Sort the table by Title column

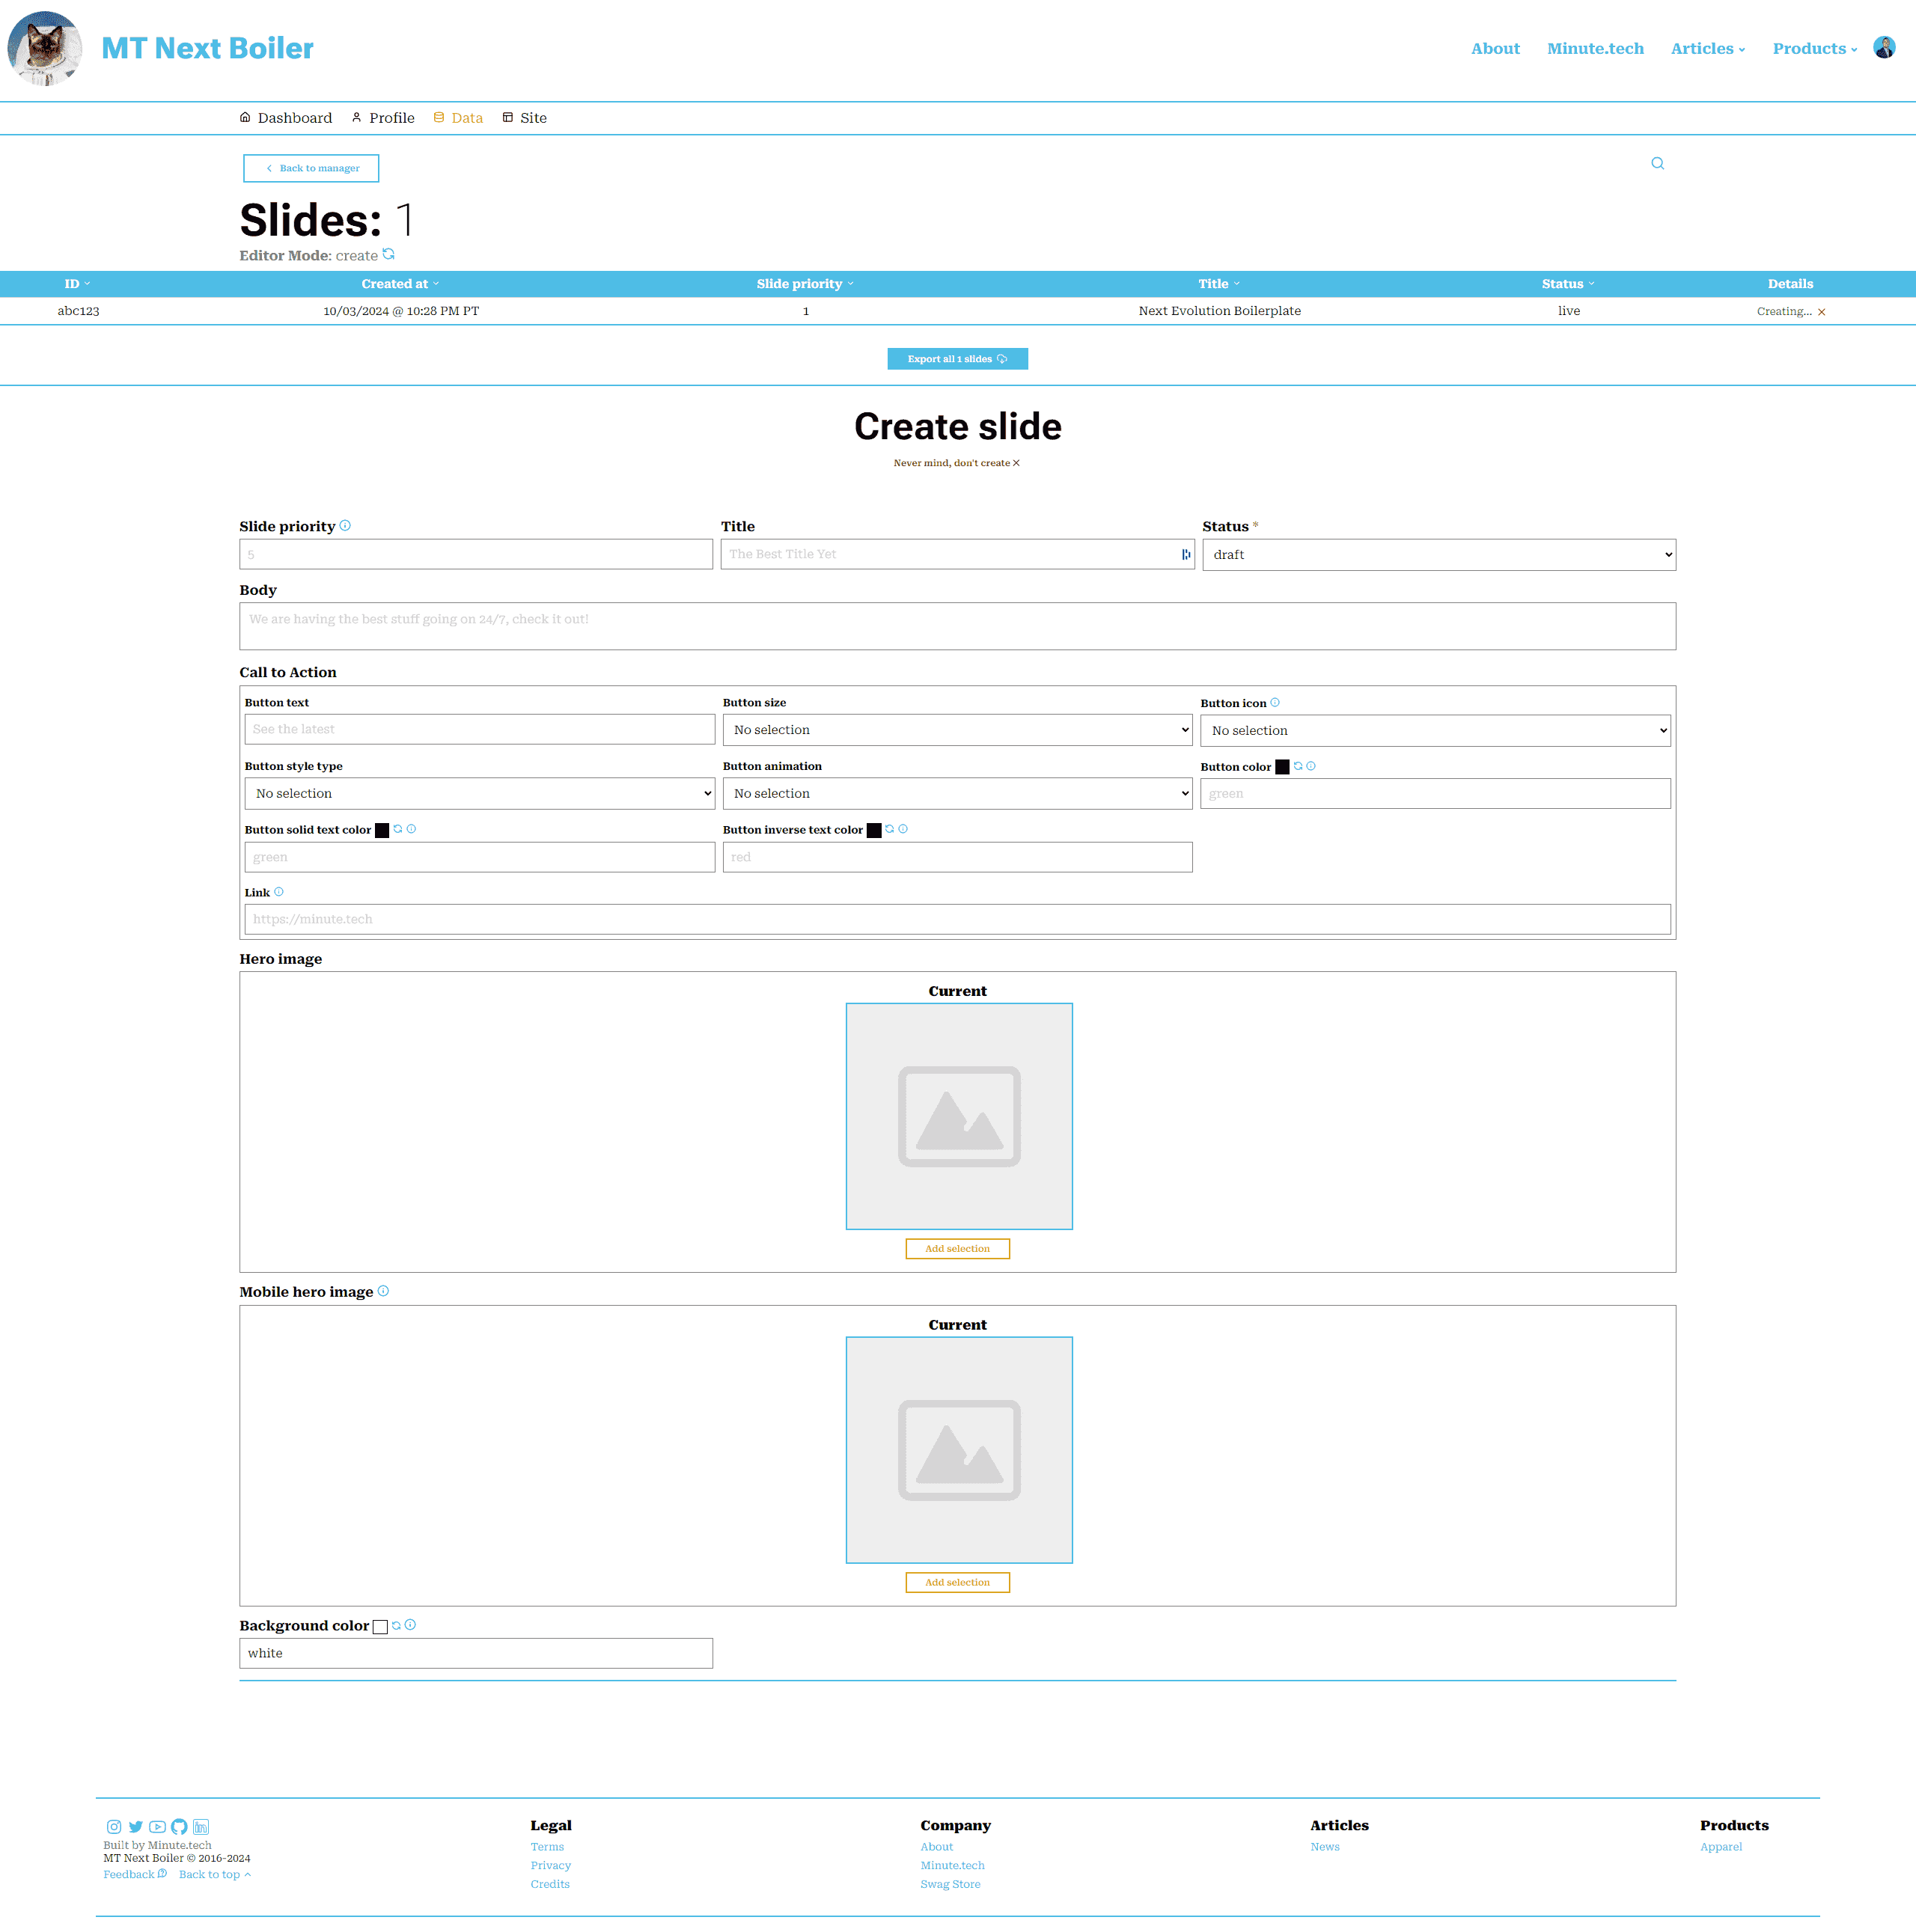[x=1219, y=284]
